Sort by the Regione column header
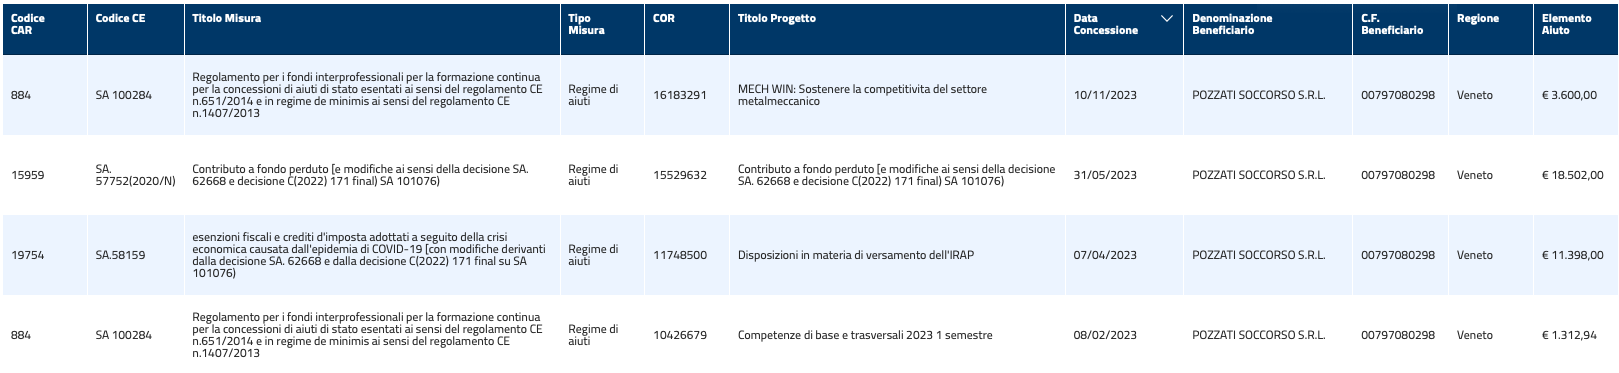 pos(1478,18)
